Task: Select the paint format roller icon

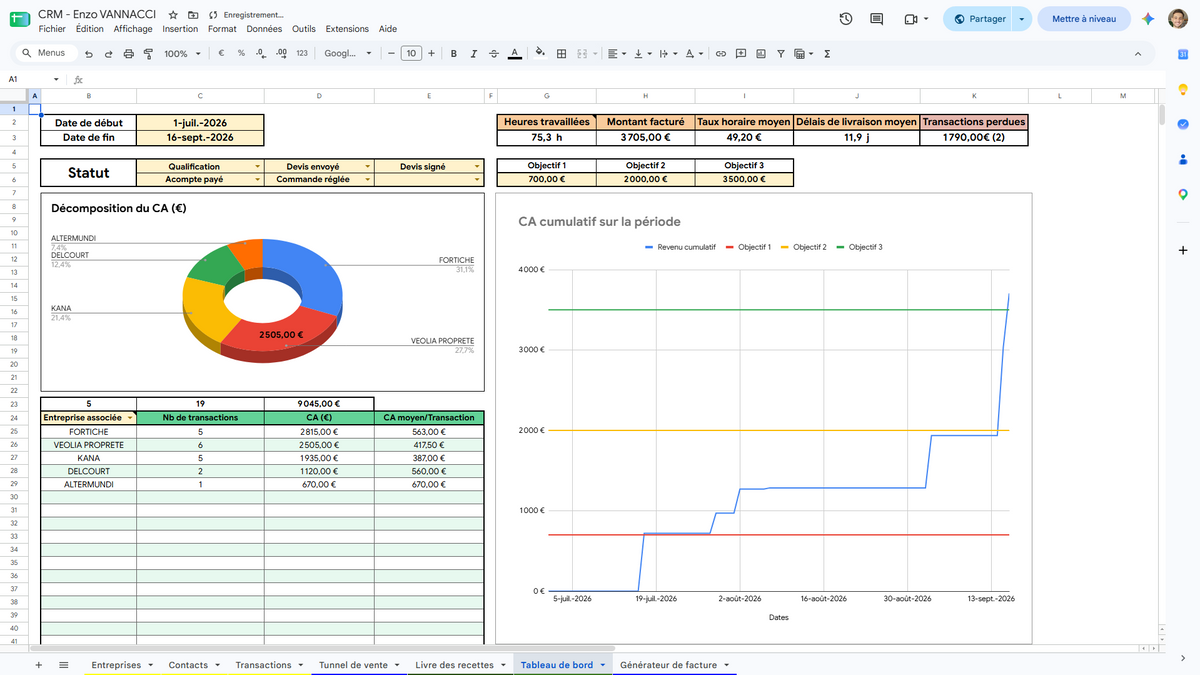Action: (146, 54)
